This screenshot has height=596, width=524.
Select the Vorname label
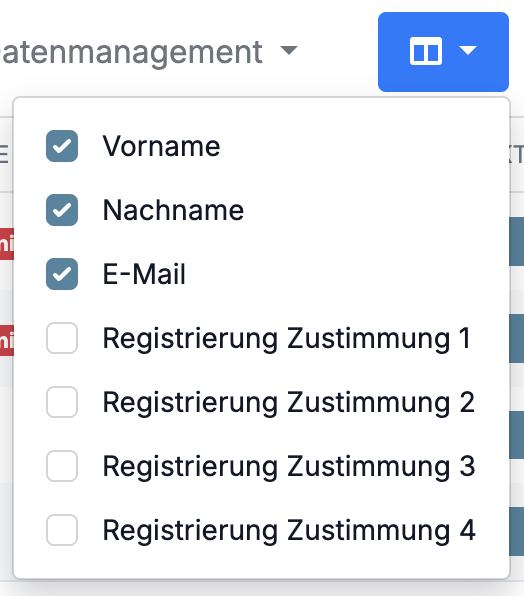coord(161,146)
